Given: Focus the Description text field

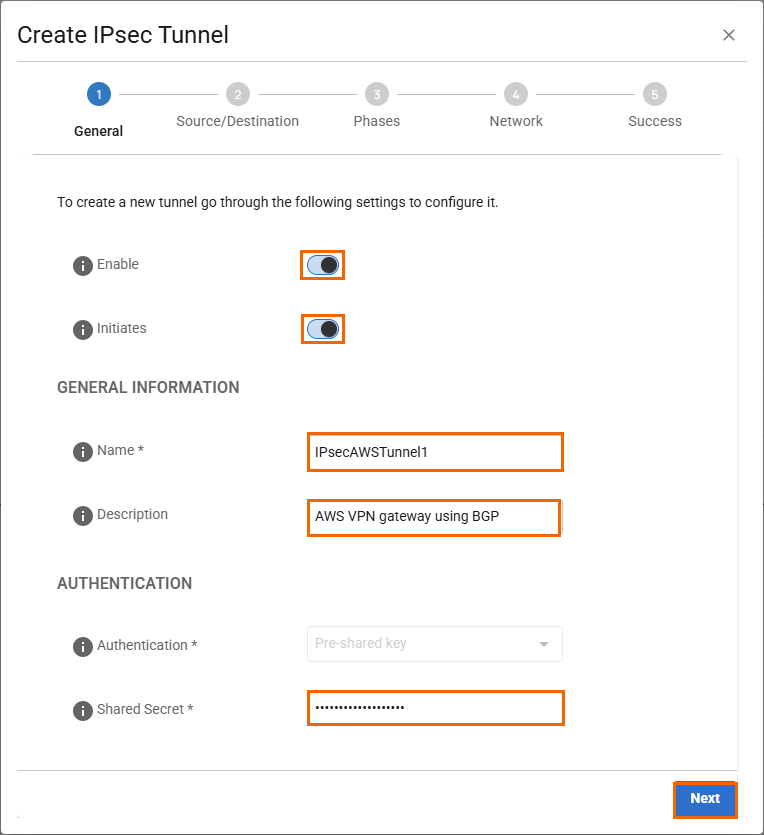Looking at the screenshot, I should click(x=433, y=517).
